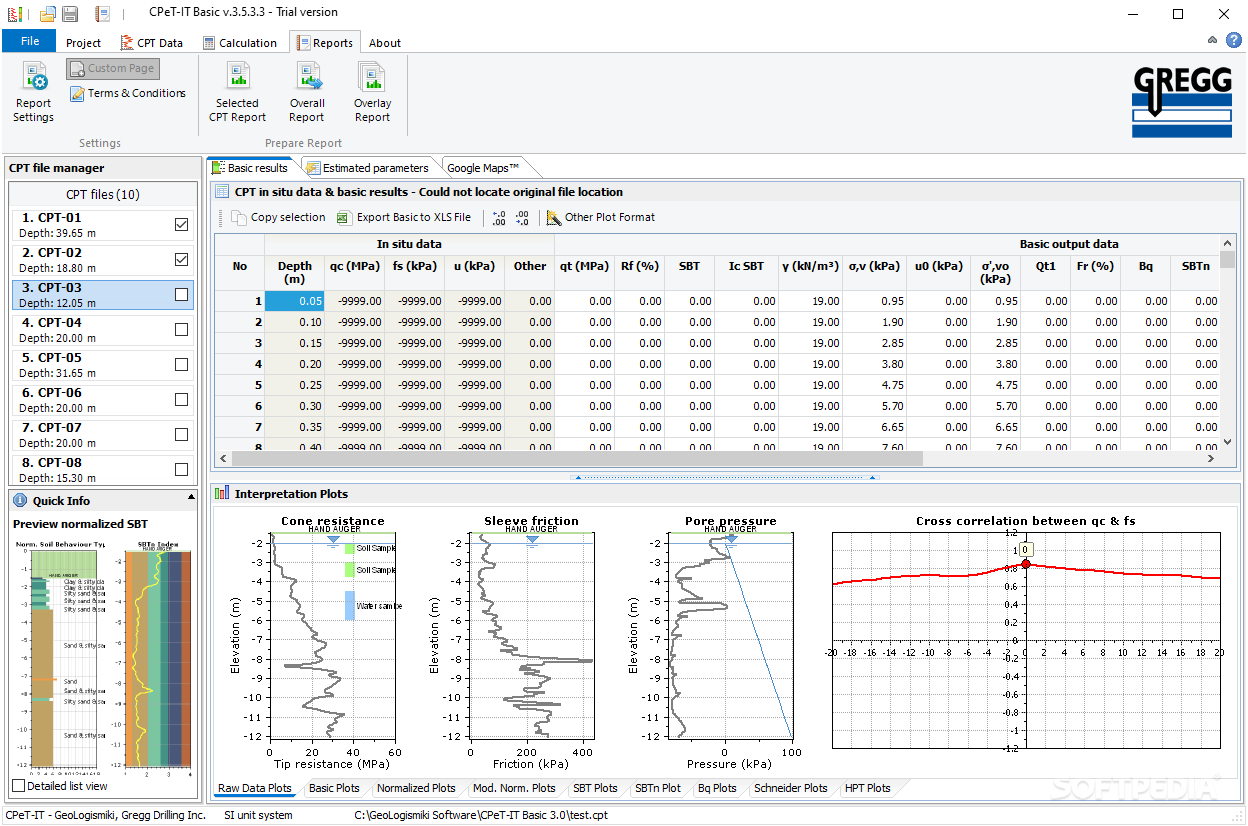
Task: Open the Google Maps tab
Action: [x=483, y=168]
